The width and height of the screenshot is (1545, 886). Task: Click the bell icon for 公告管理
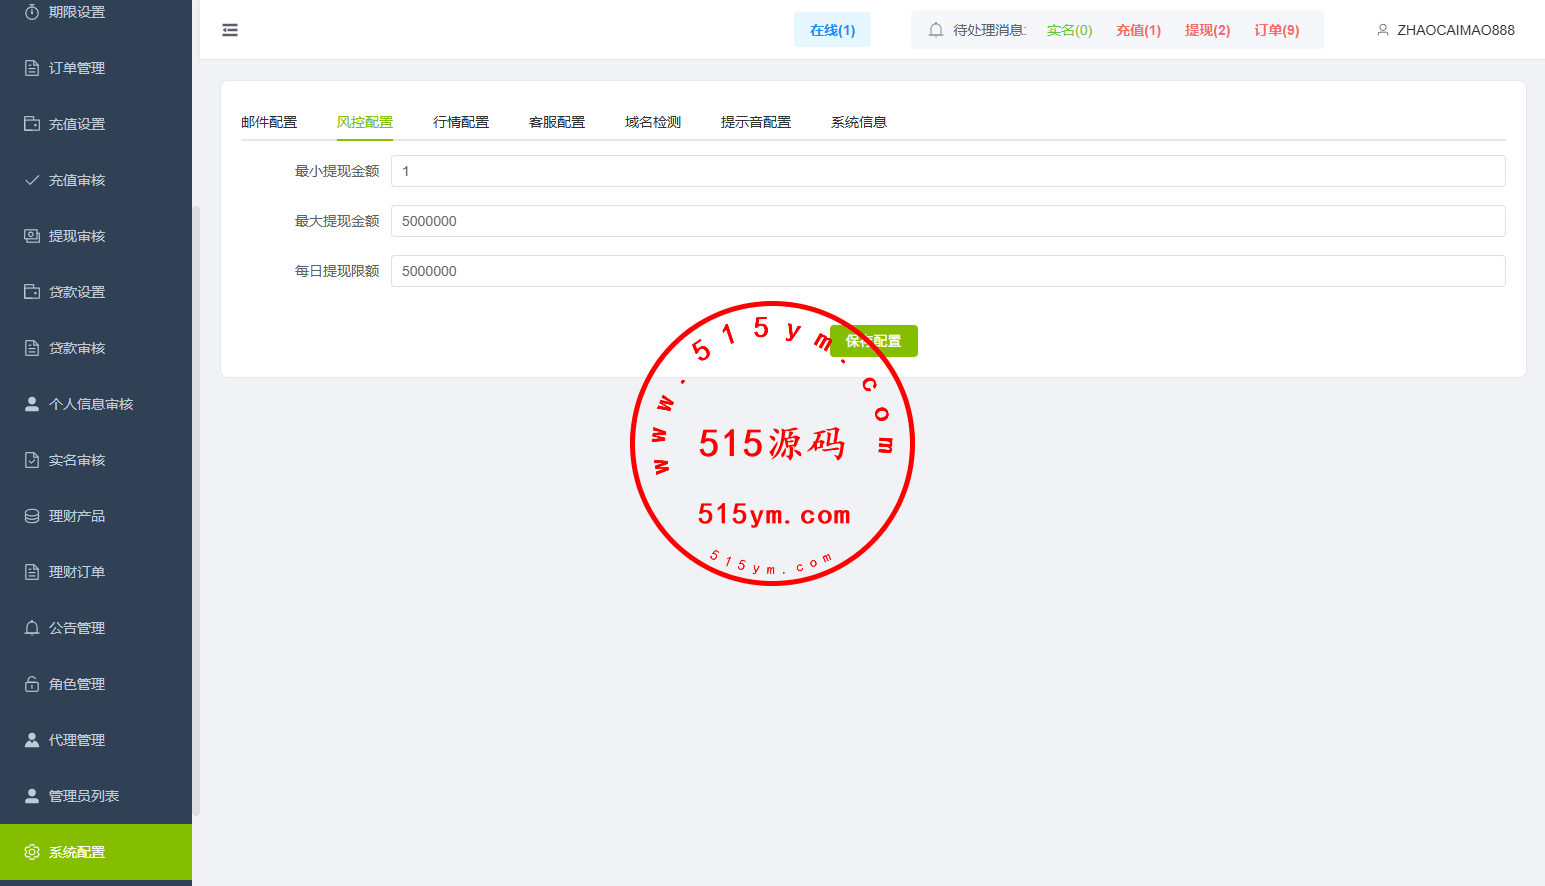32,628
